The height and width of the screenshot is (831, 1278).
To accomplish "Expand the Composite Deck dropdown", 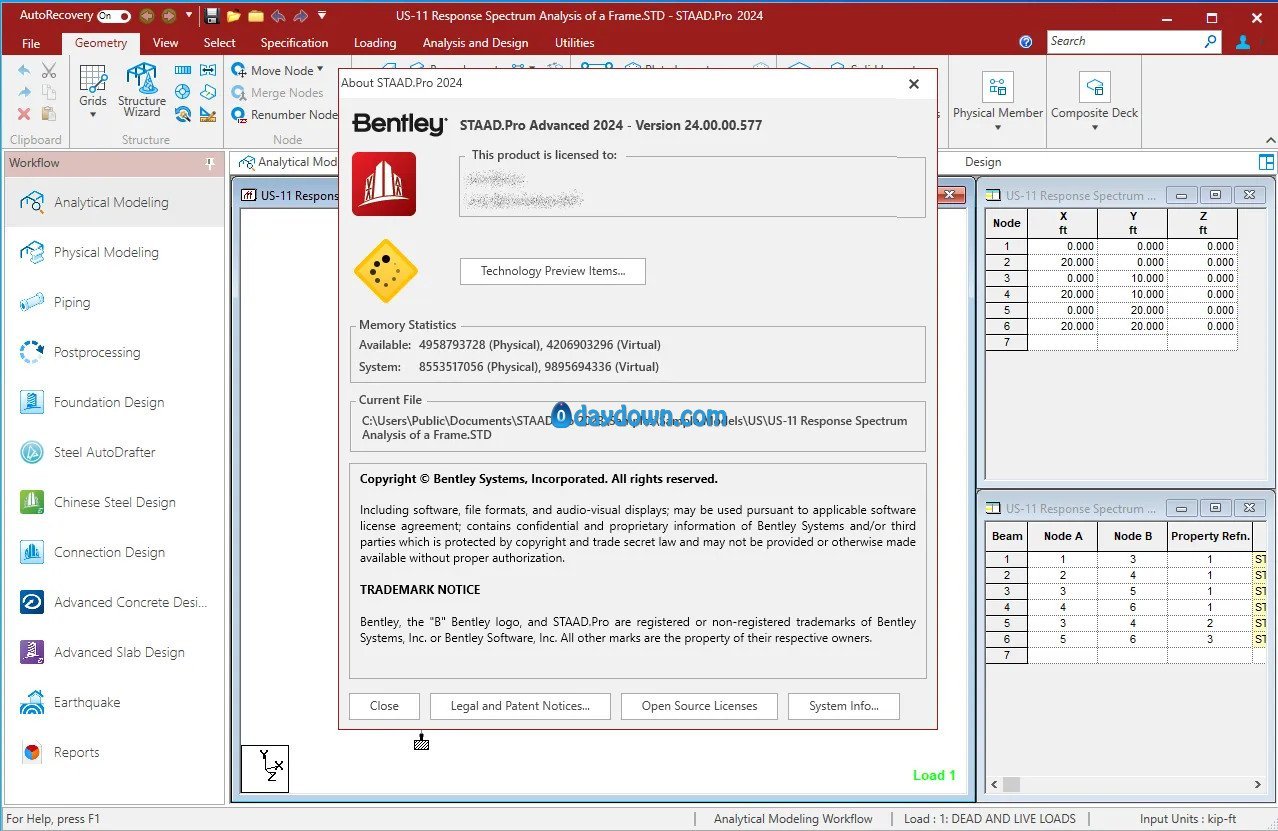I will (x=1094, y=127).
